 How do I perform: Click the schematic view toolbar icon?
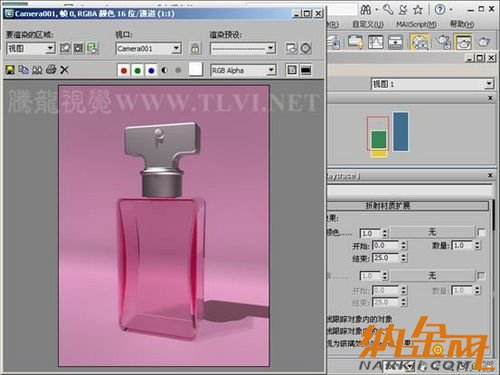click(395, 42)
